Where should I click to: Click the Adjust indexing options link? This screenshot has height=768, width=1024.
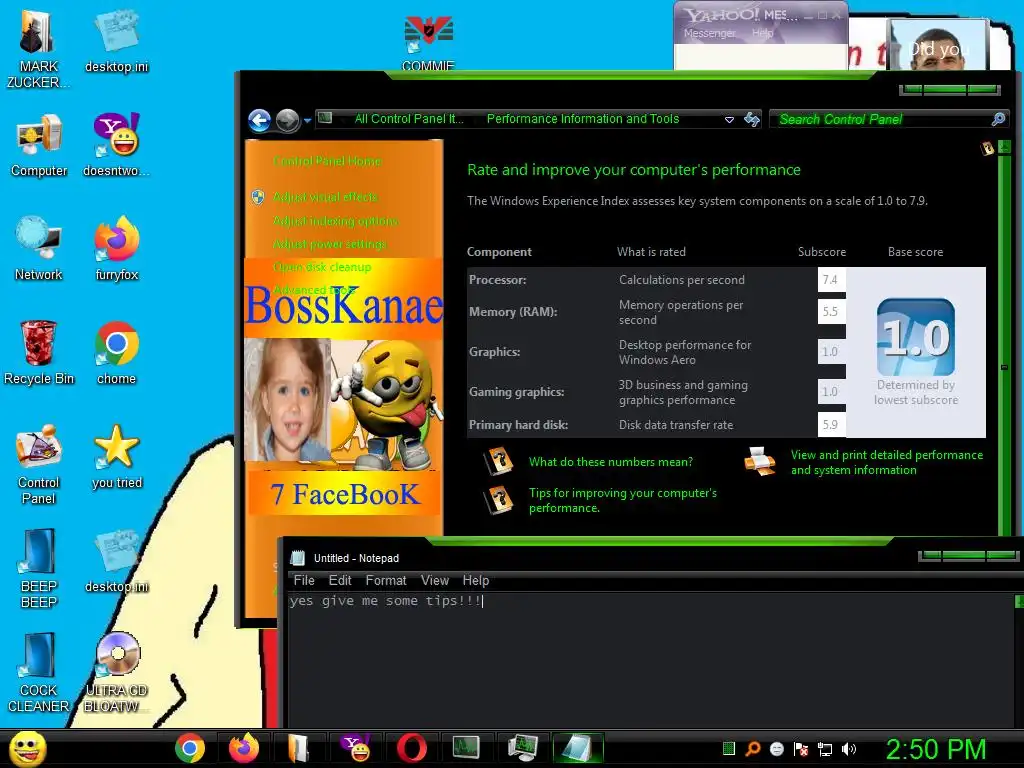tap(336, 221)
